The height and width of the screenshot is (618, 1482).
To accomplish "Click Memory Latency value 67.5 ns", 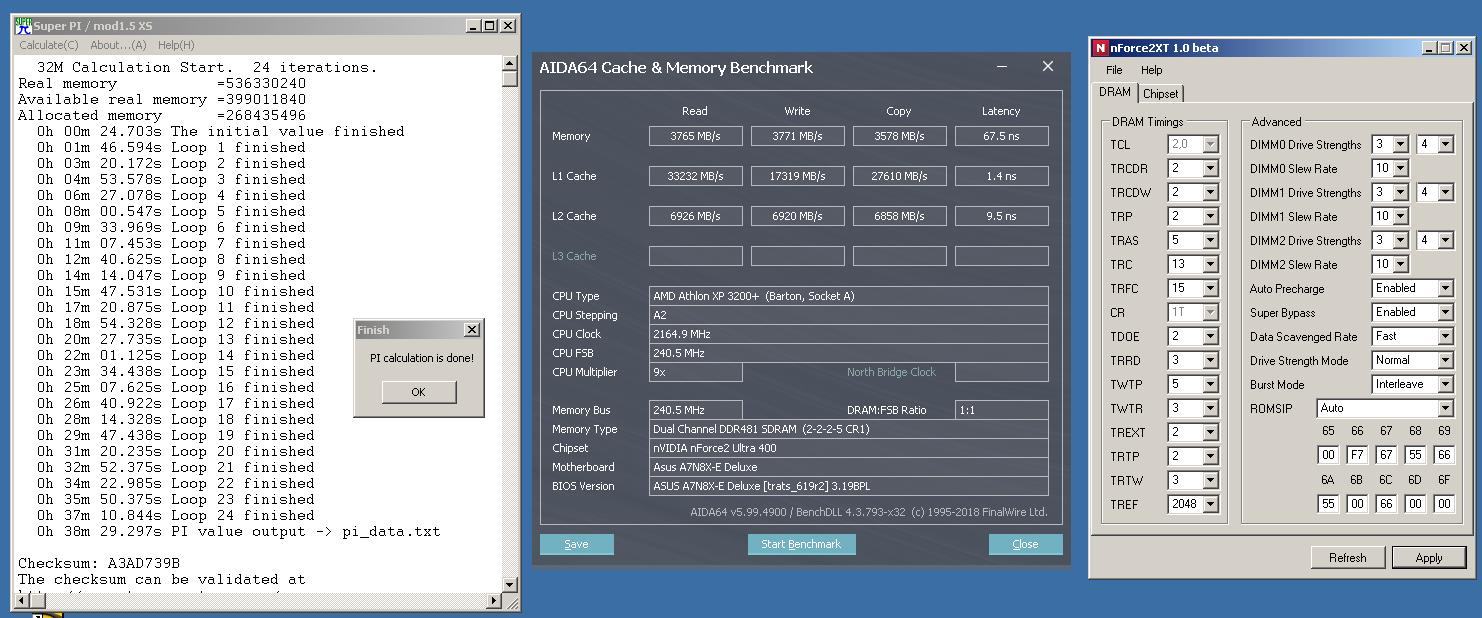I will pyautogui.click(x=1001, y=136).
